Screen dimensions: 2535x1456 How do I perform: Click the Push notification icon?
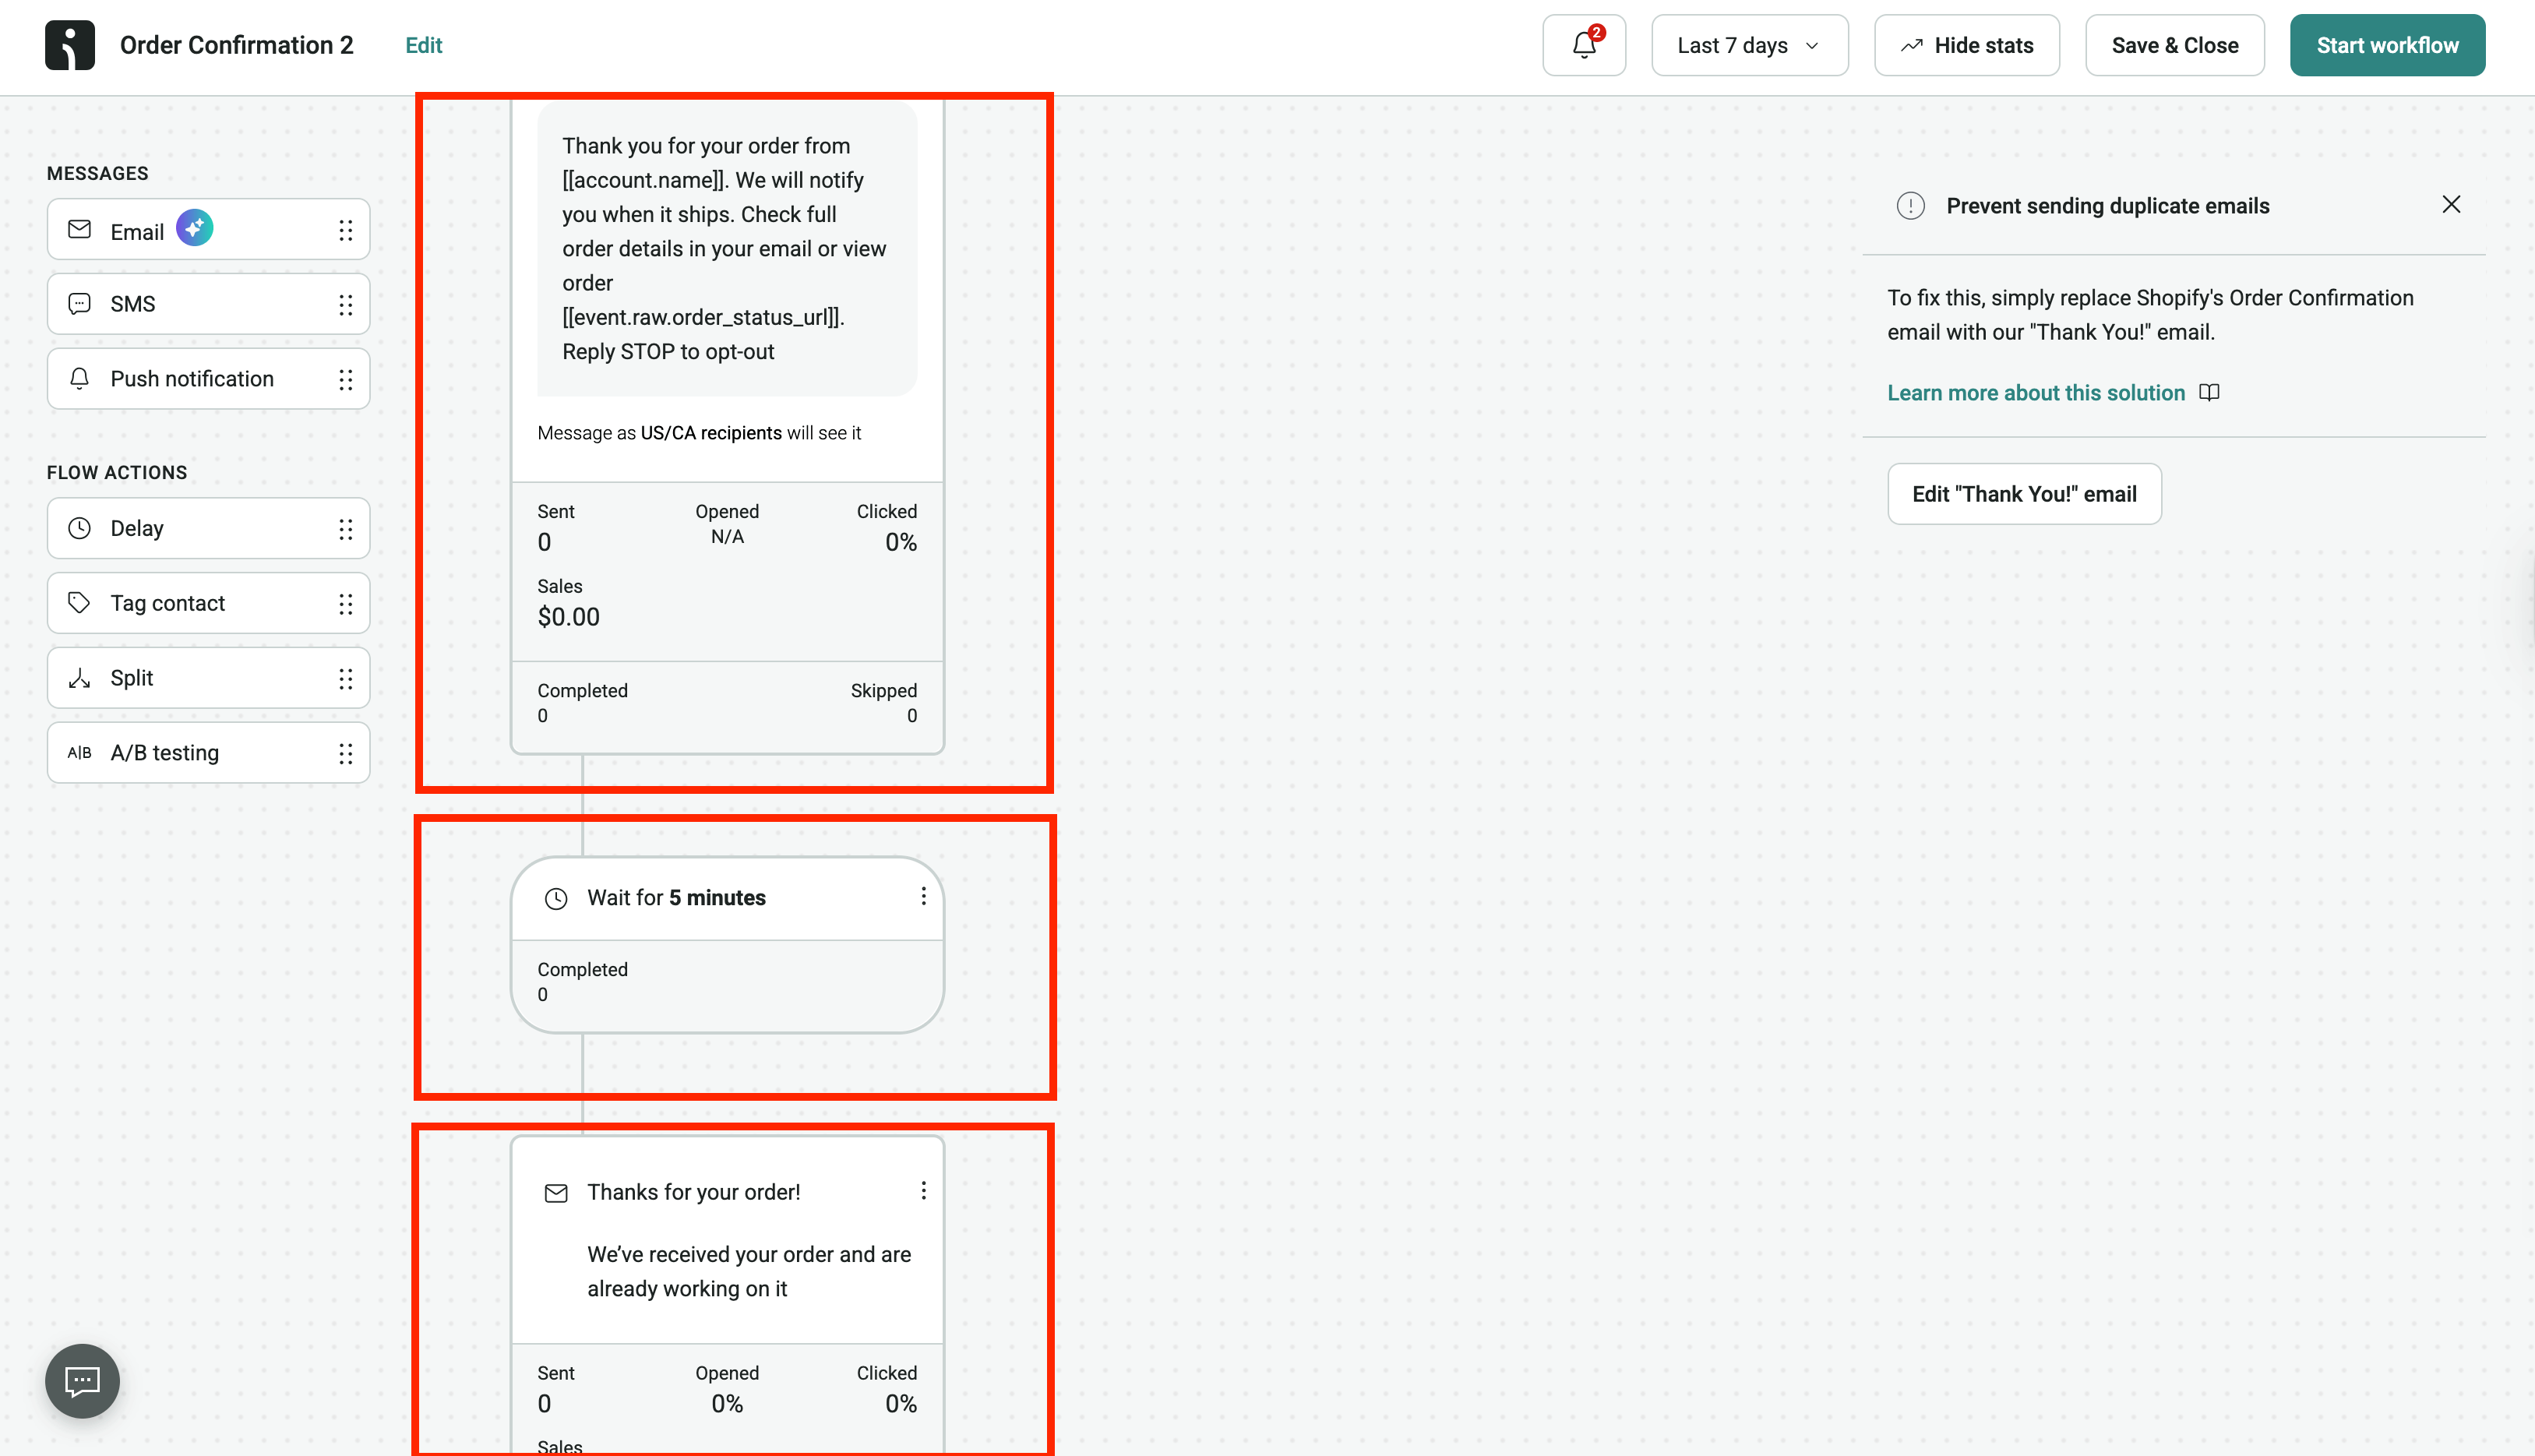pyautogui.click(x=80, y=378)
